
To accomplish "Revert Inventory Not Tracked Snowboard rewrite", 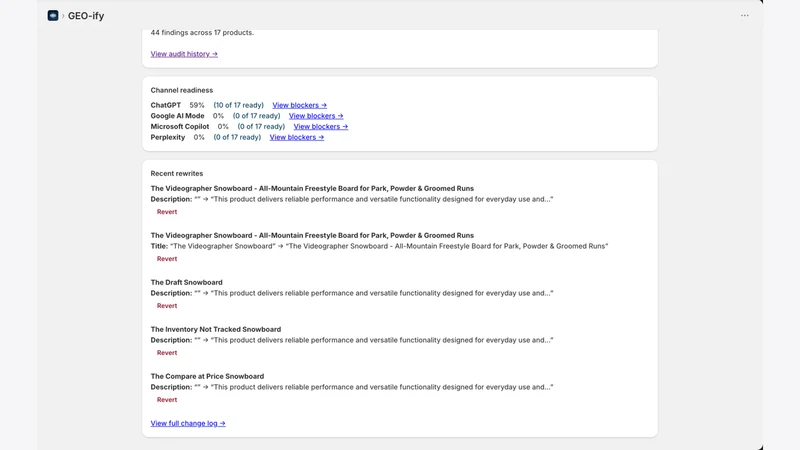I will coord(167,353).
